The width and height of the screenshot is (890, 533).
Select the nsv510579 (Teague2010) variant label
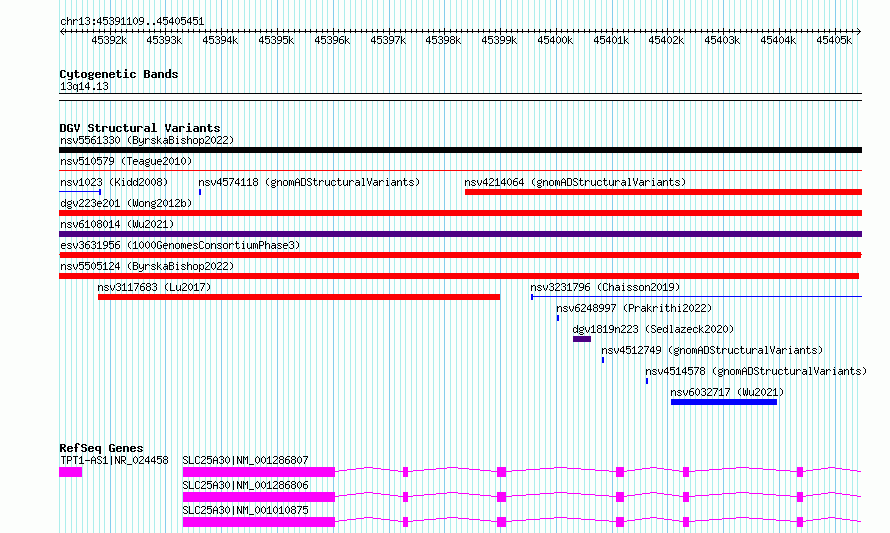pyautogui.click(x=125, y=161)
